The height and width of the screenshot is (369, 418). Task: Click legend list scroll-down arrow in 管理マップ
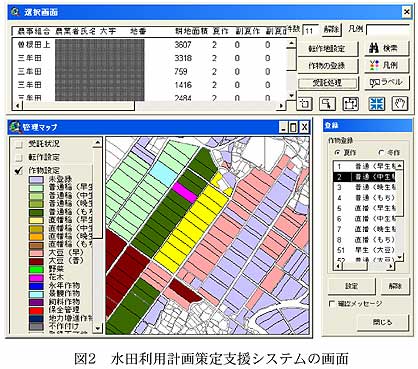pyautogui.click(x=97, y=328)
